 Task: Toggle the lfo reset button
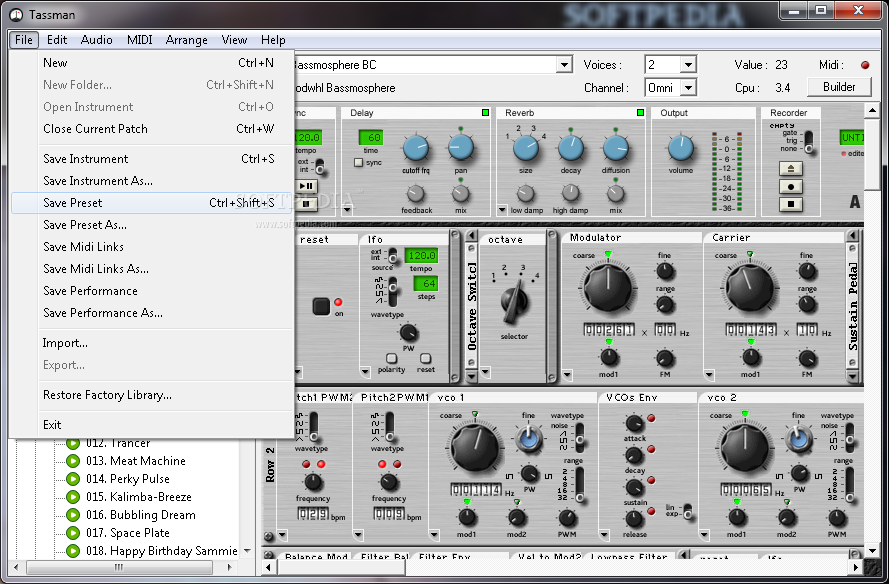click(x=425, y=359)
